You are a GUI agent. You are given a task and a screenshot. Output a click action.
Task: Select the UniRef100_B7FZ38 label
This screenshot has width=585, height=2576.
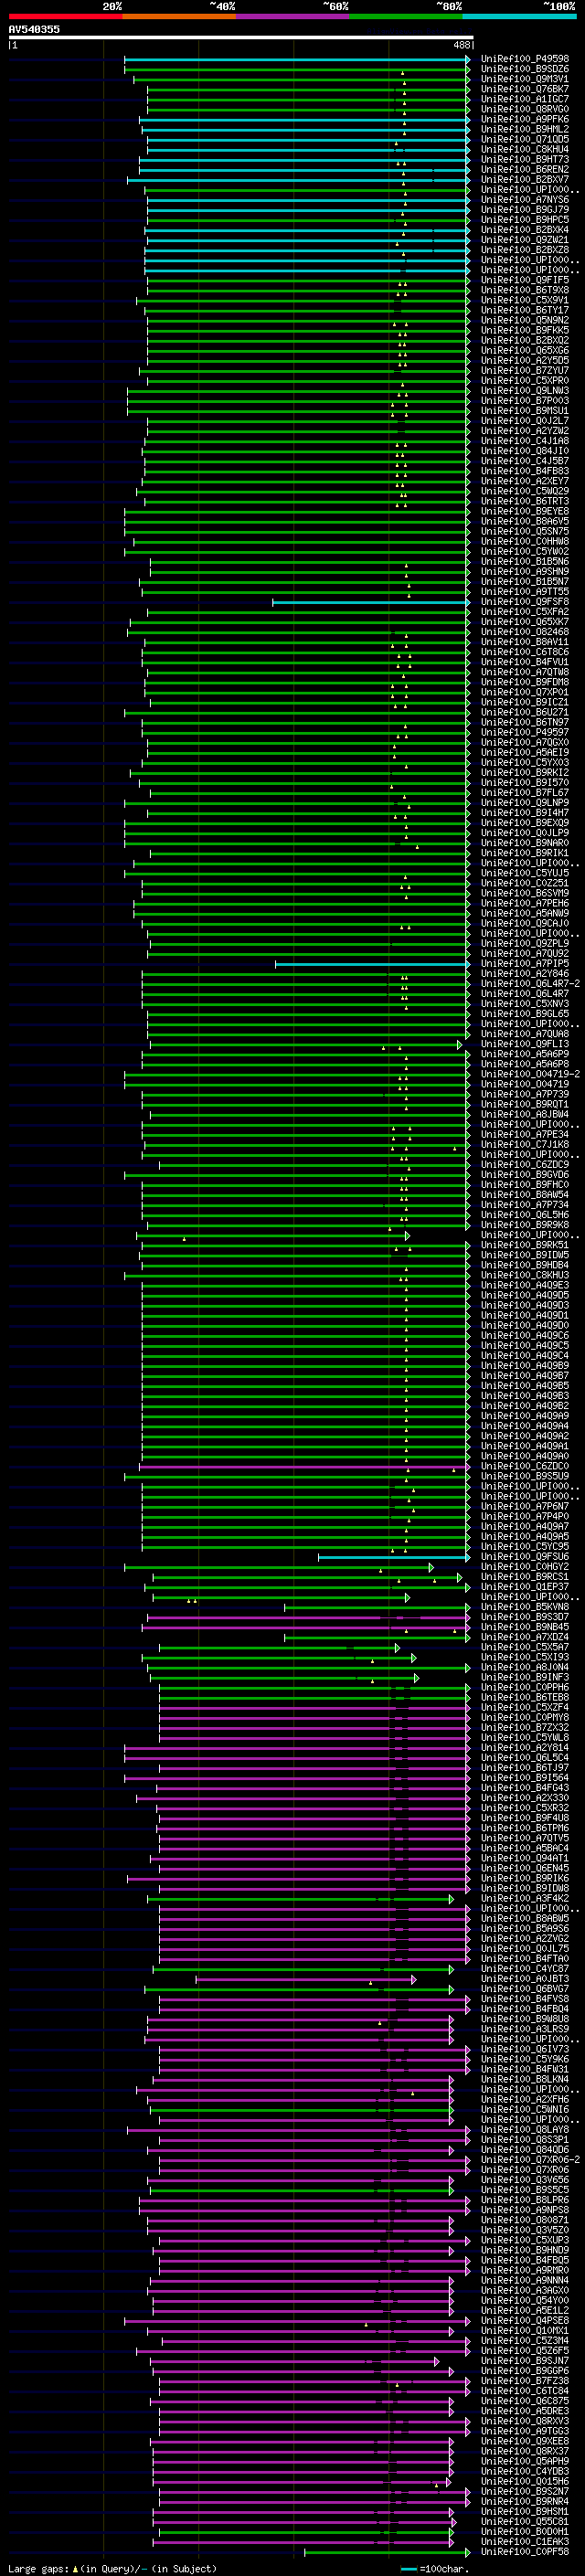click(524, 2381)
